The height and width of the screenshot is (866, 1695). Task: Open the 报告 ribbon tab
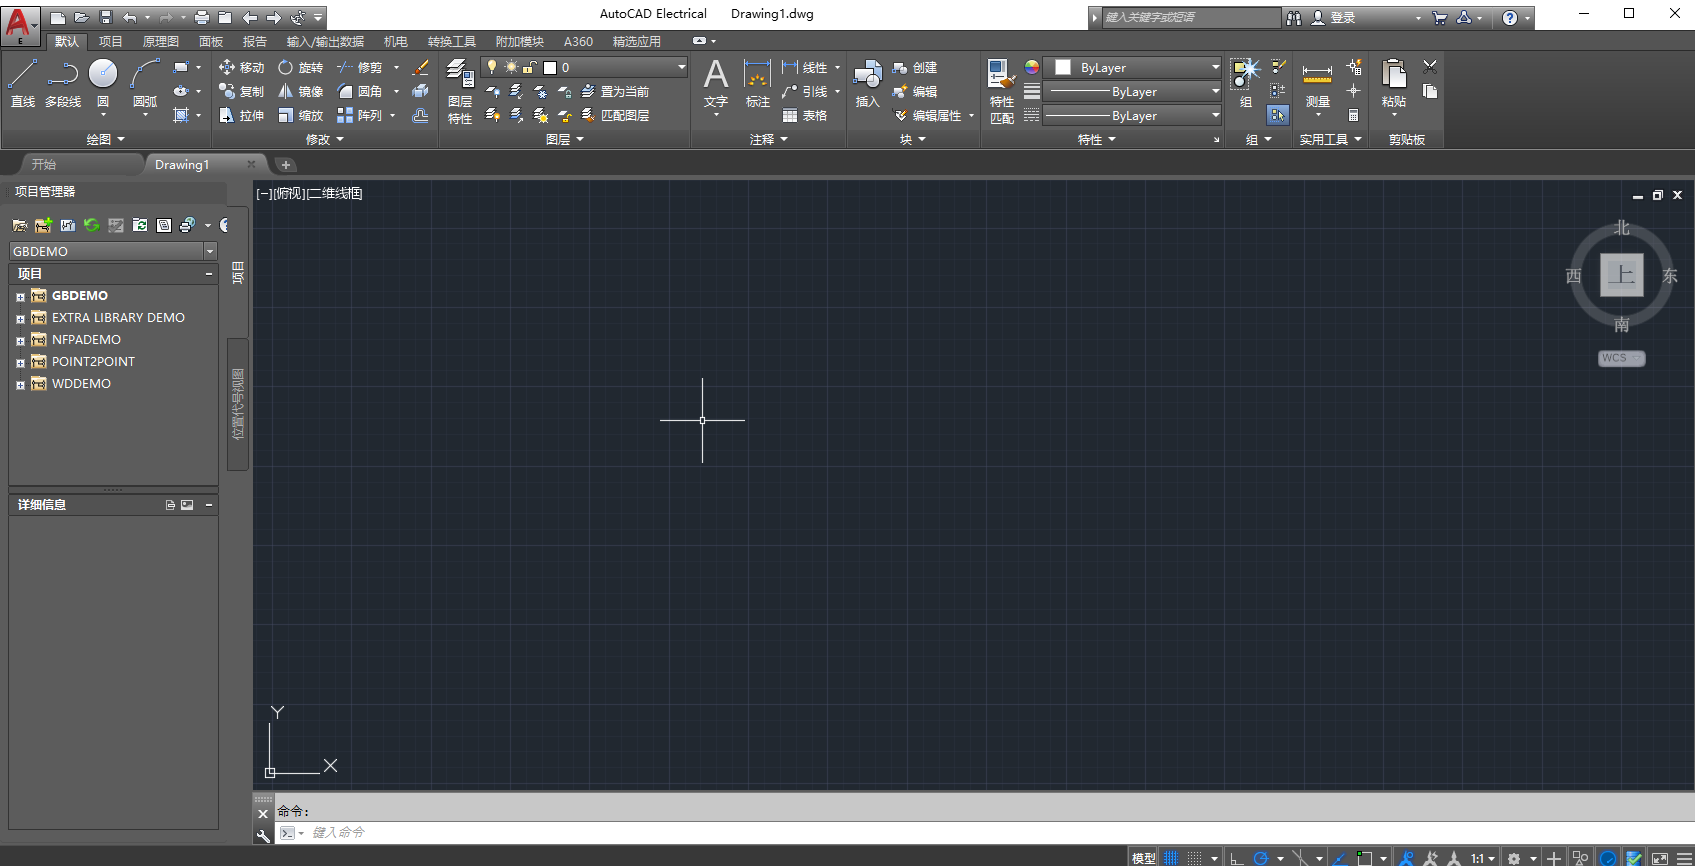(255, 41)
